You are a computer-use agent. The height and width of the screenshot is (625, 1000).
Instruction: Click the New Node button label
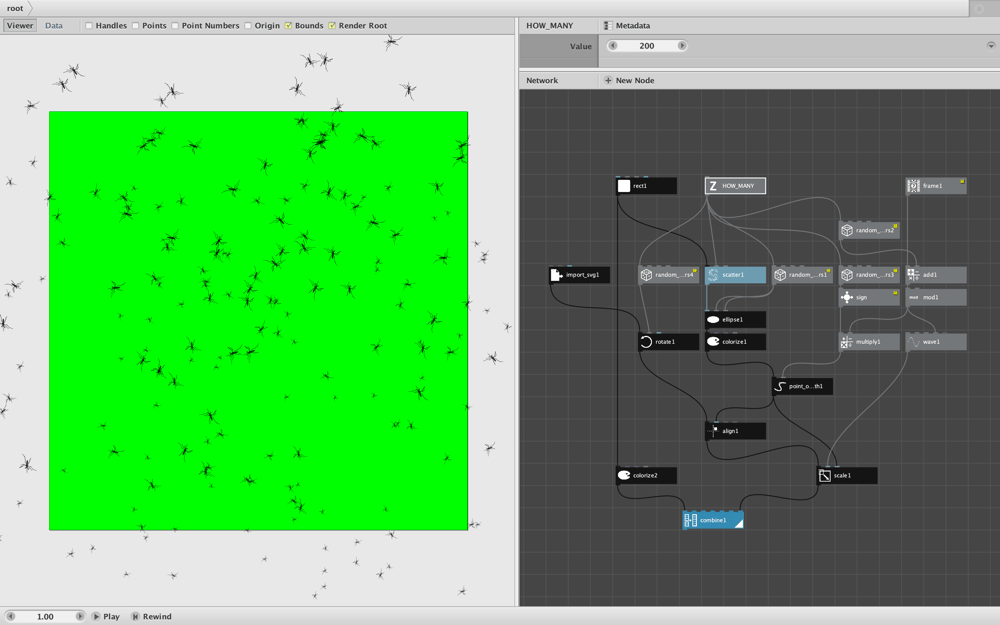click(635, 80)
